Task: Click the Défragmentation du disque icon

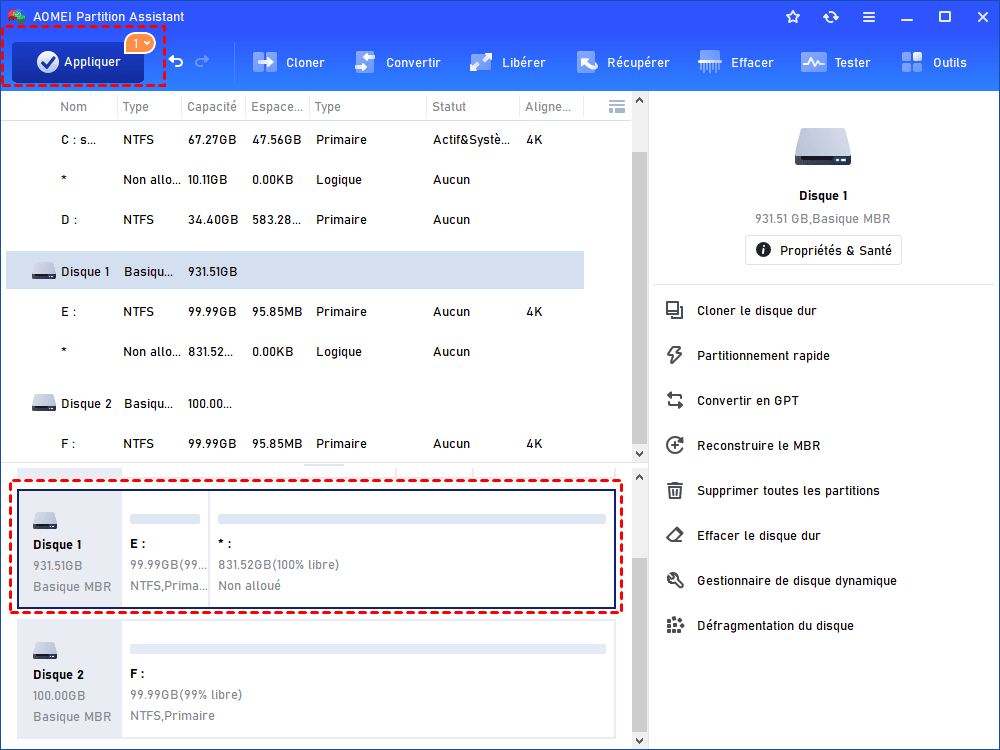Action: coord(675,625)
